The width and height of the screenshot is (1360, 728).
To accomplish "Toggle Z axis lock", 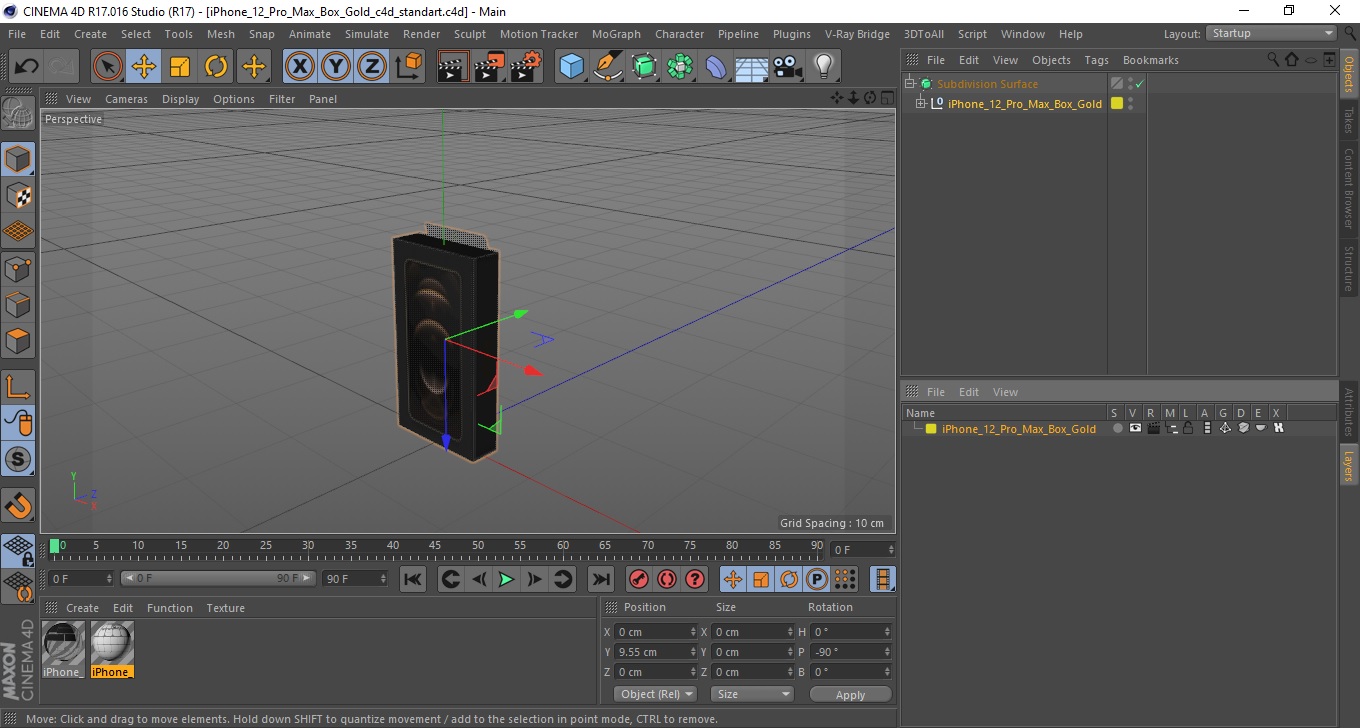I will (372, 67).
